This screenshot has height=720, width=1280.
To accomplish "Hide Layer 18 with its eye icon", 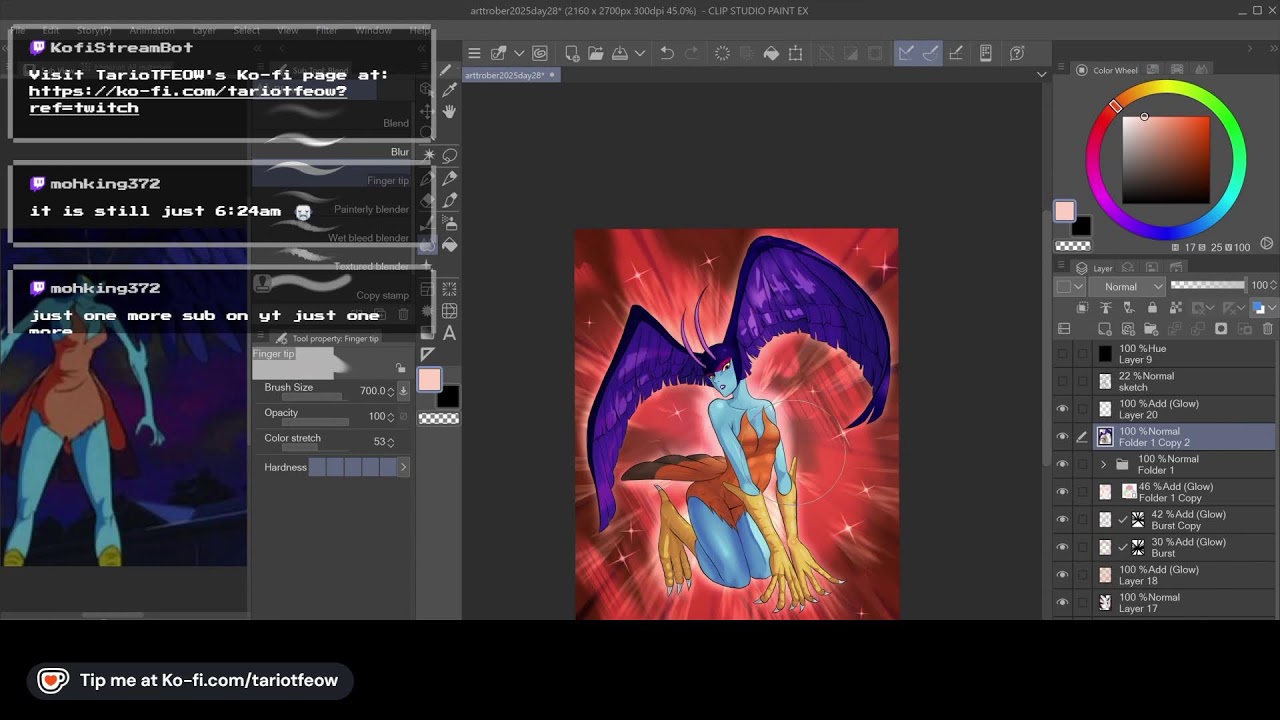I will (x=1062, y=575).
